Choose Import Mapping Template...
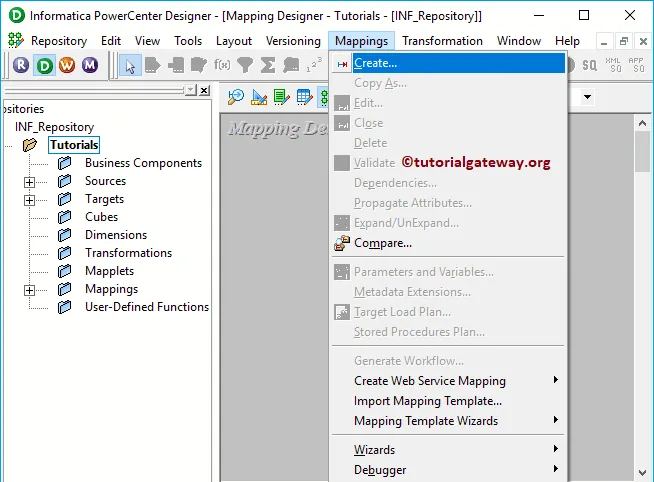The image size is (654, 482). click(x=448, y=401)
